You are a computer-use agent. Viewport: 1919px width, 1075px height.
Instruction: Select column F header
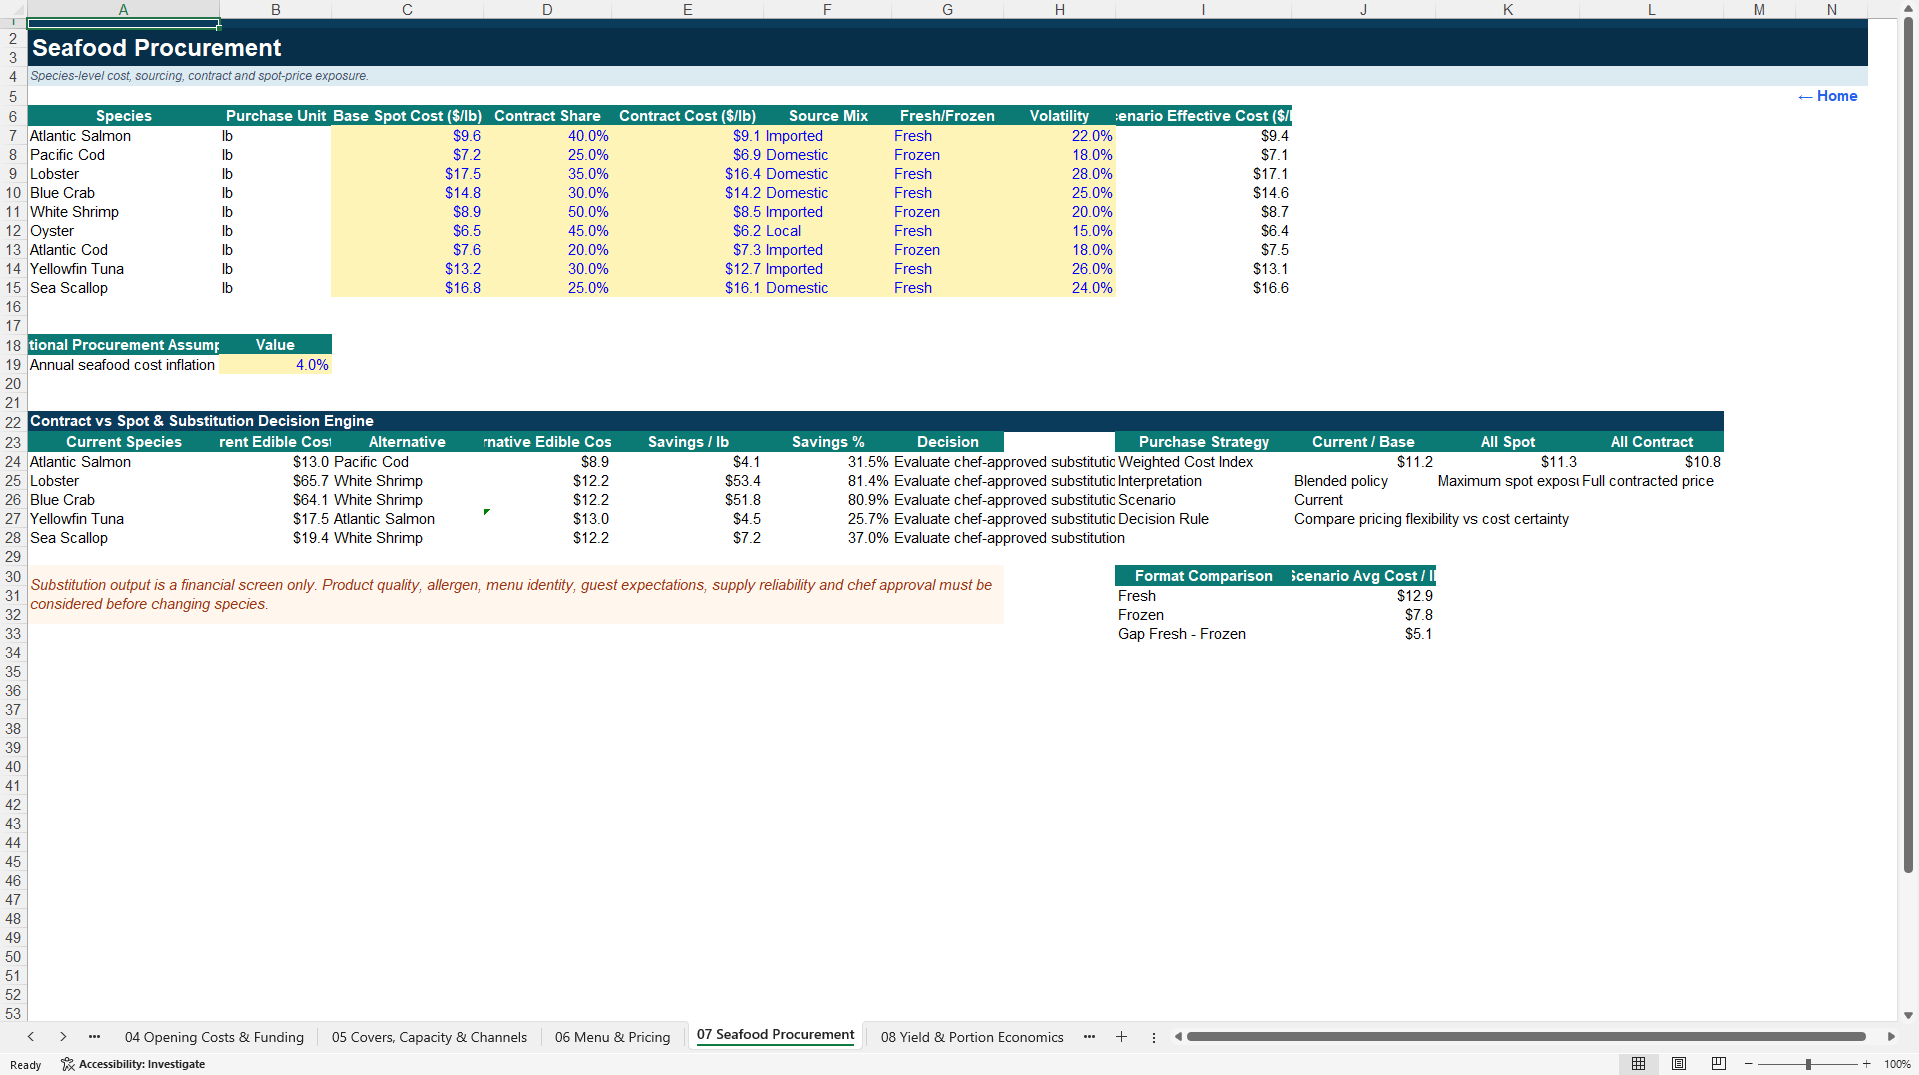827,9
